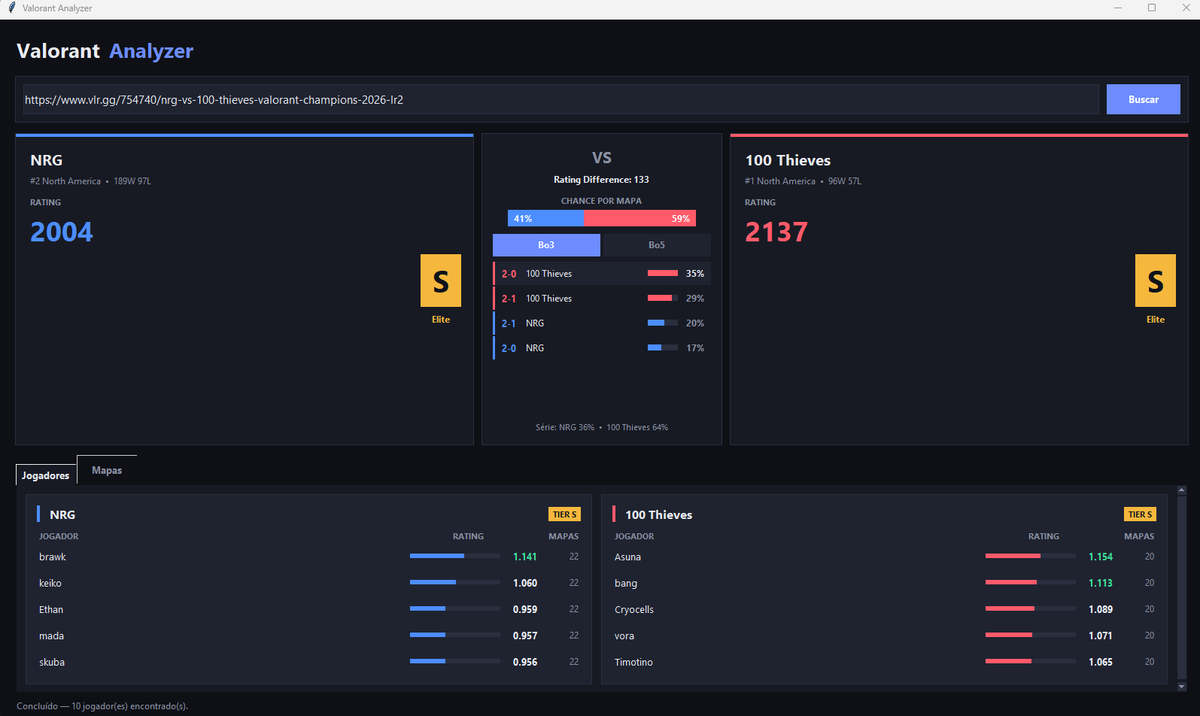Click the 100 Thieves rating value 2137
This screenshot has width=1200, height=716.
[x=777, y=232]
